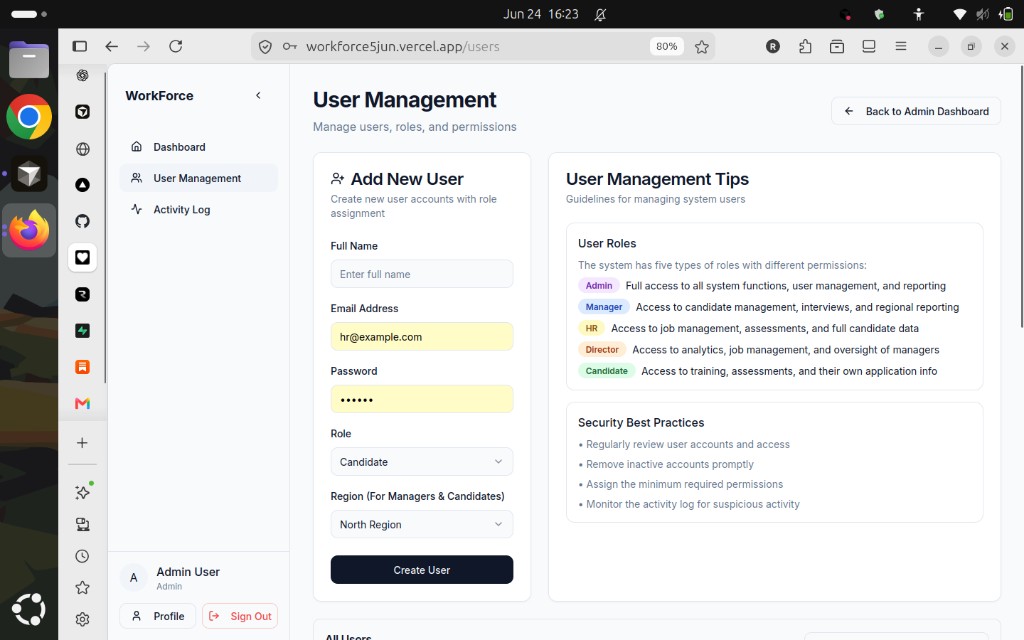This screenshot has width=1024, height=640.
Task: Click the Email Address field with hr@example.com
Action: [x=422, y=337]
